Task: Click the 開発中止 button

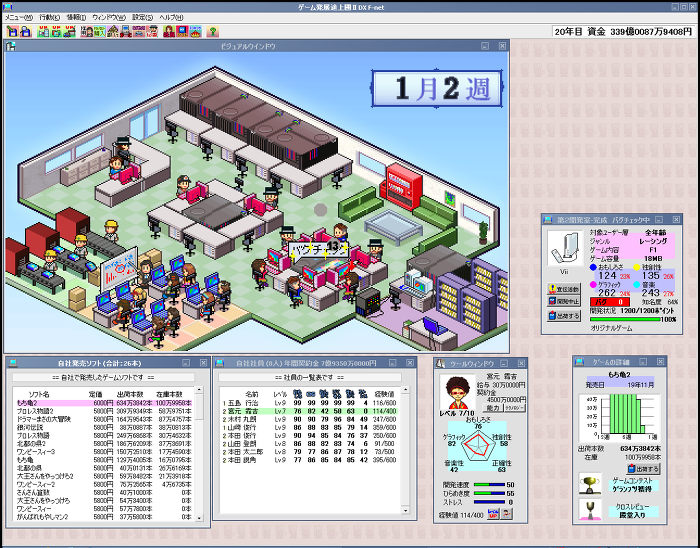Action: (564, 301)
